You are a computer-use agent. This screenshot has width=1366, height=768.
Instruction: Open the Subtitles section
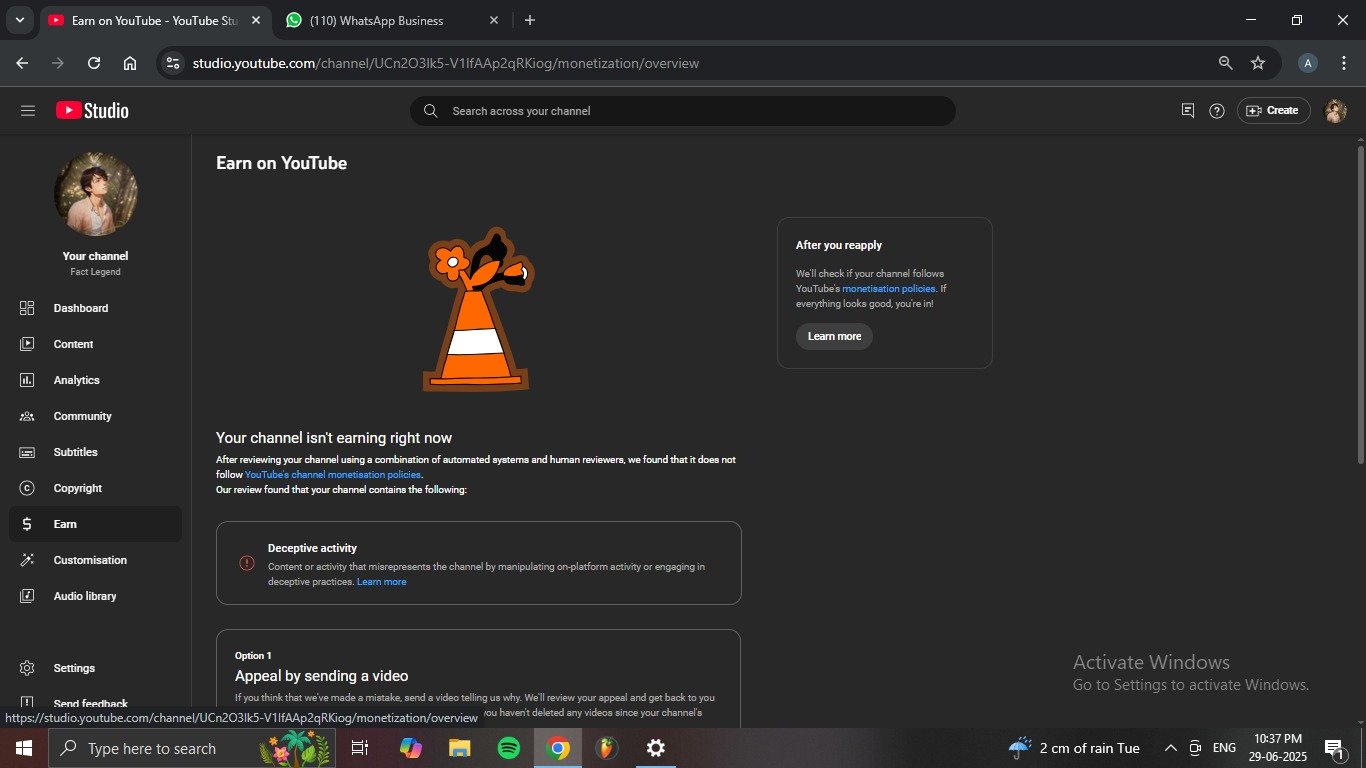95,452
